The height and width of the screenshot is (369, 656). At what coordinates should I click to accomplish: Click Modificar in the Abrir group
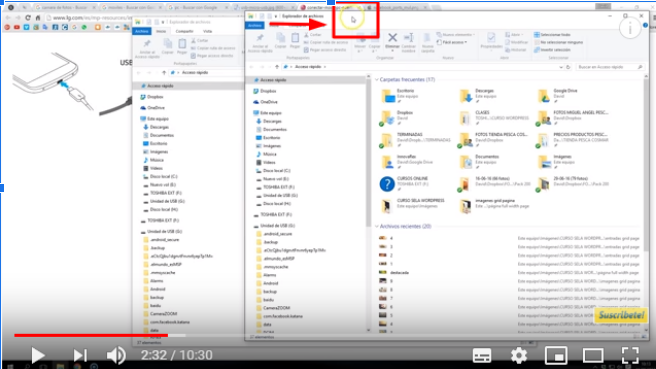pos(516,42)
